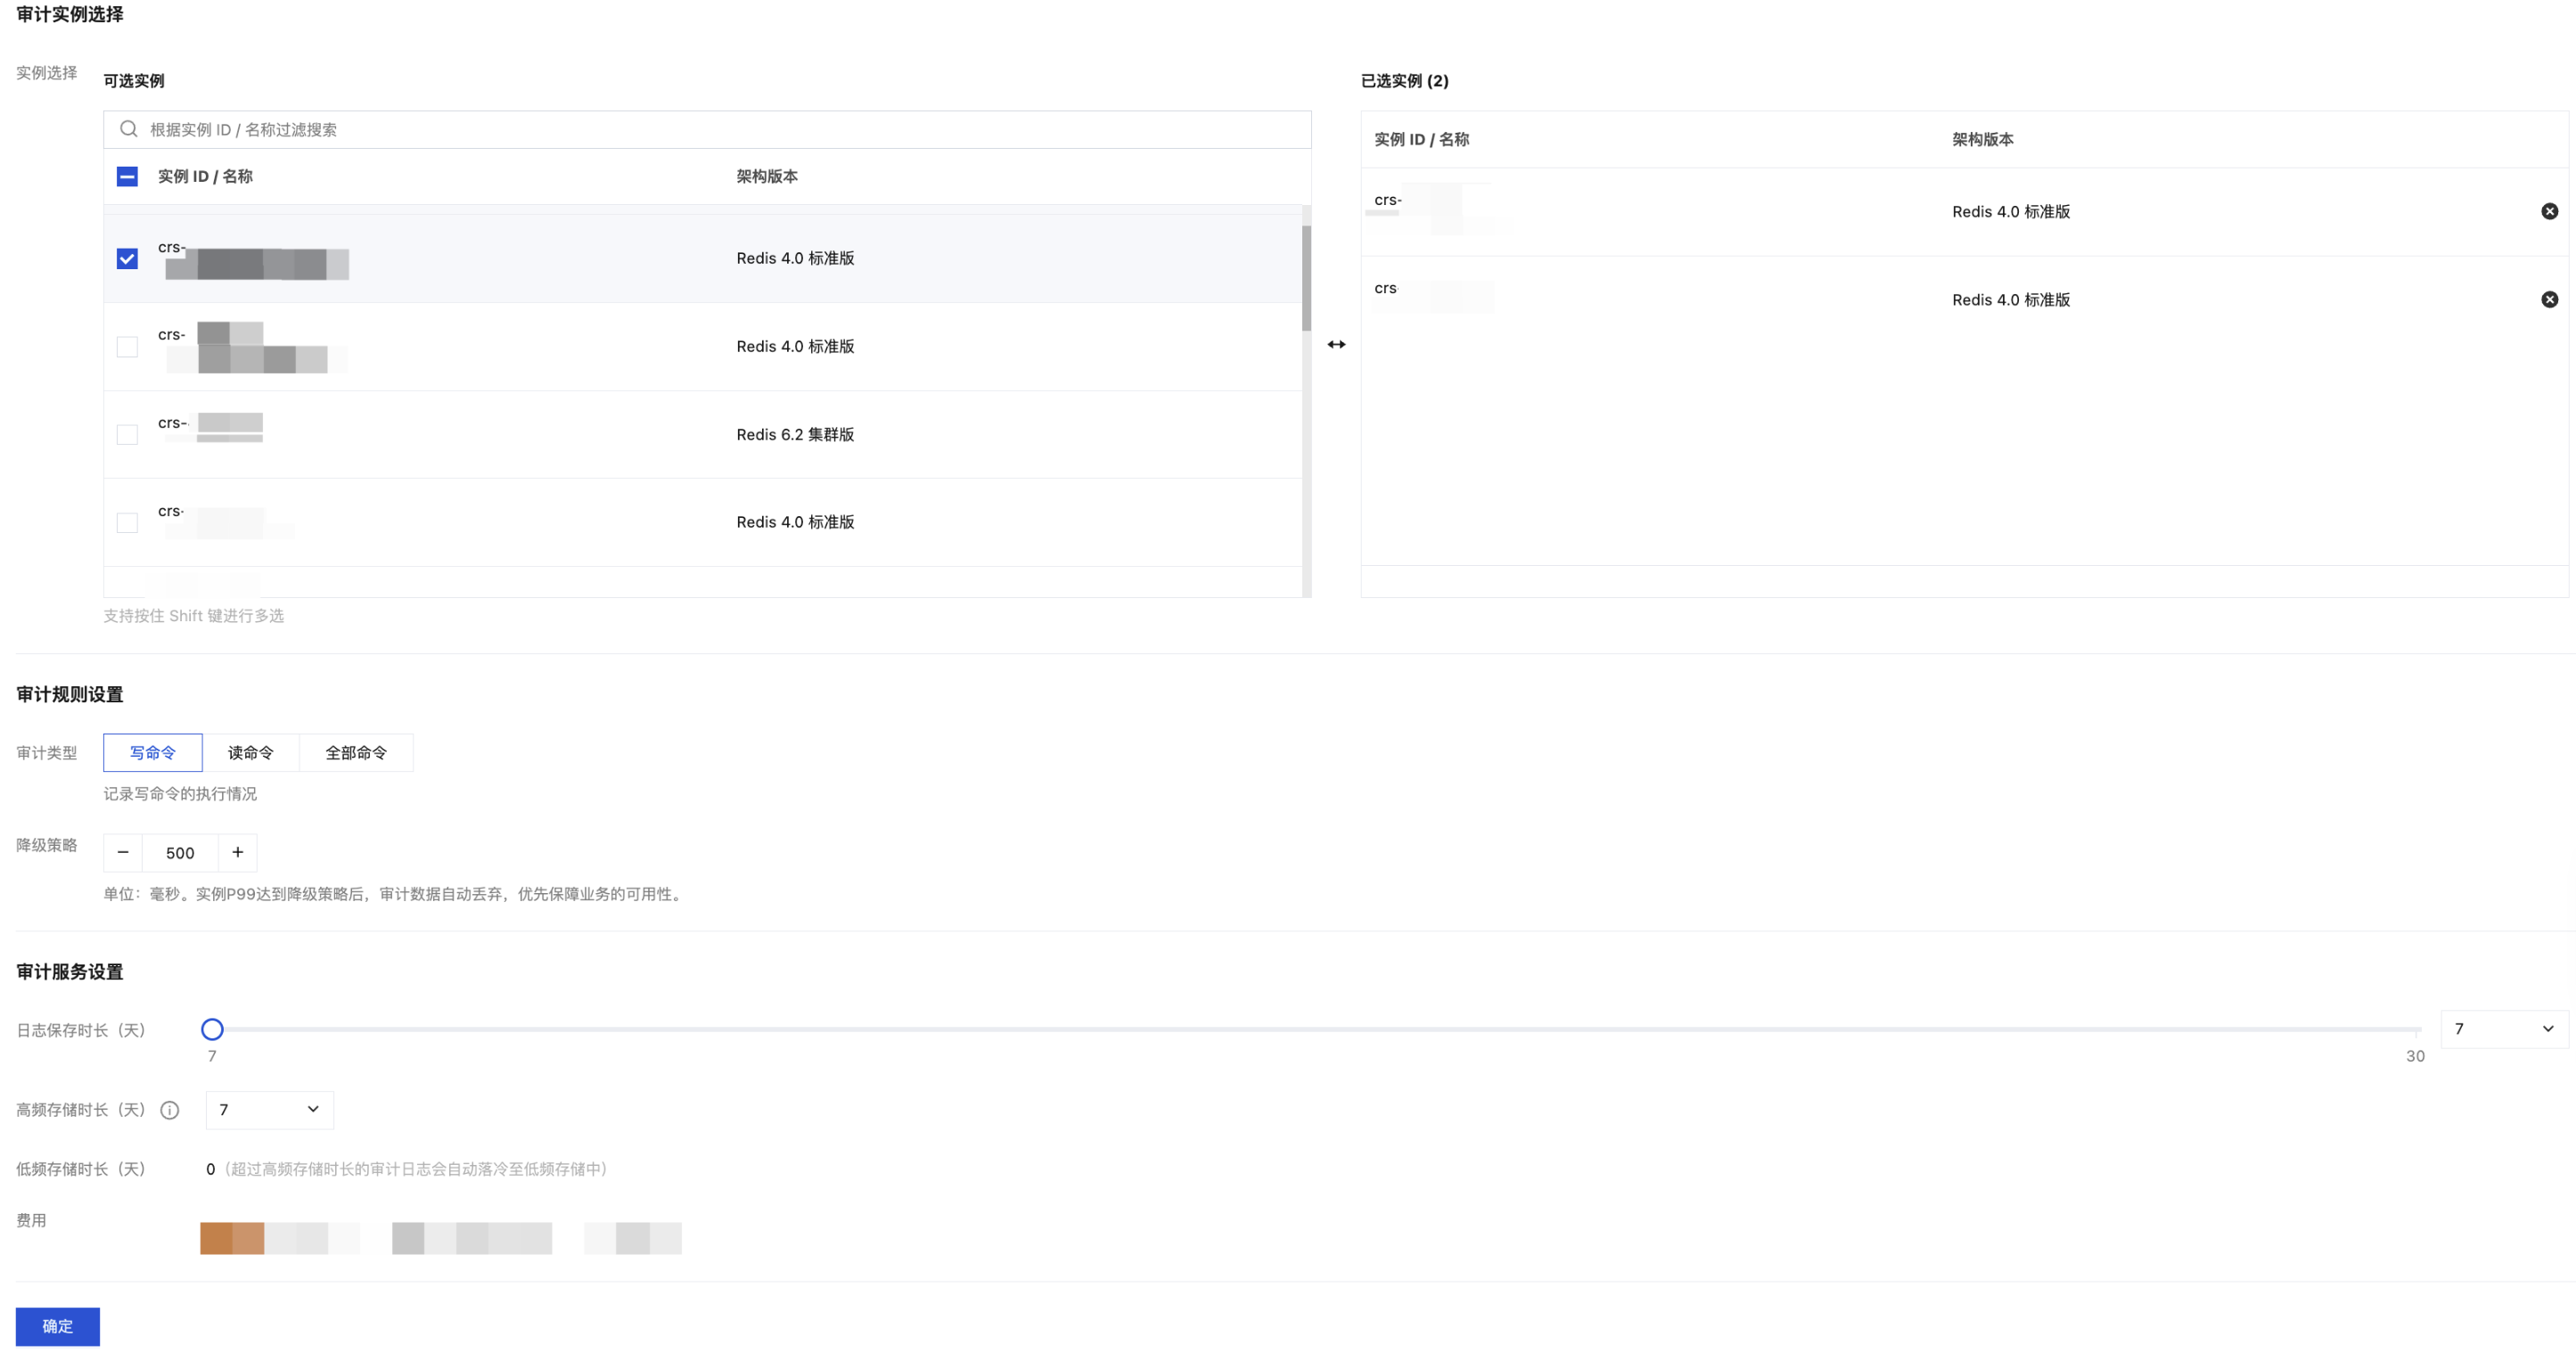Increase 降级策略 value with plus button

coord(238,852)
